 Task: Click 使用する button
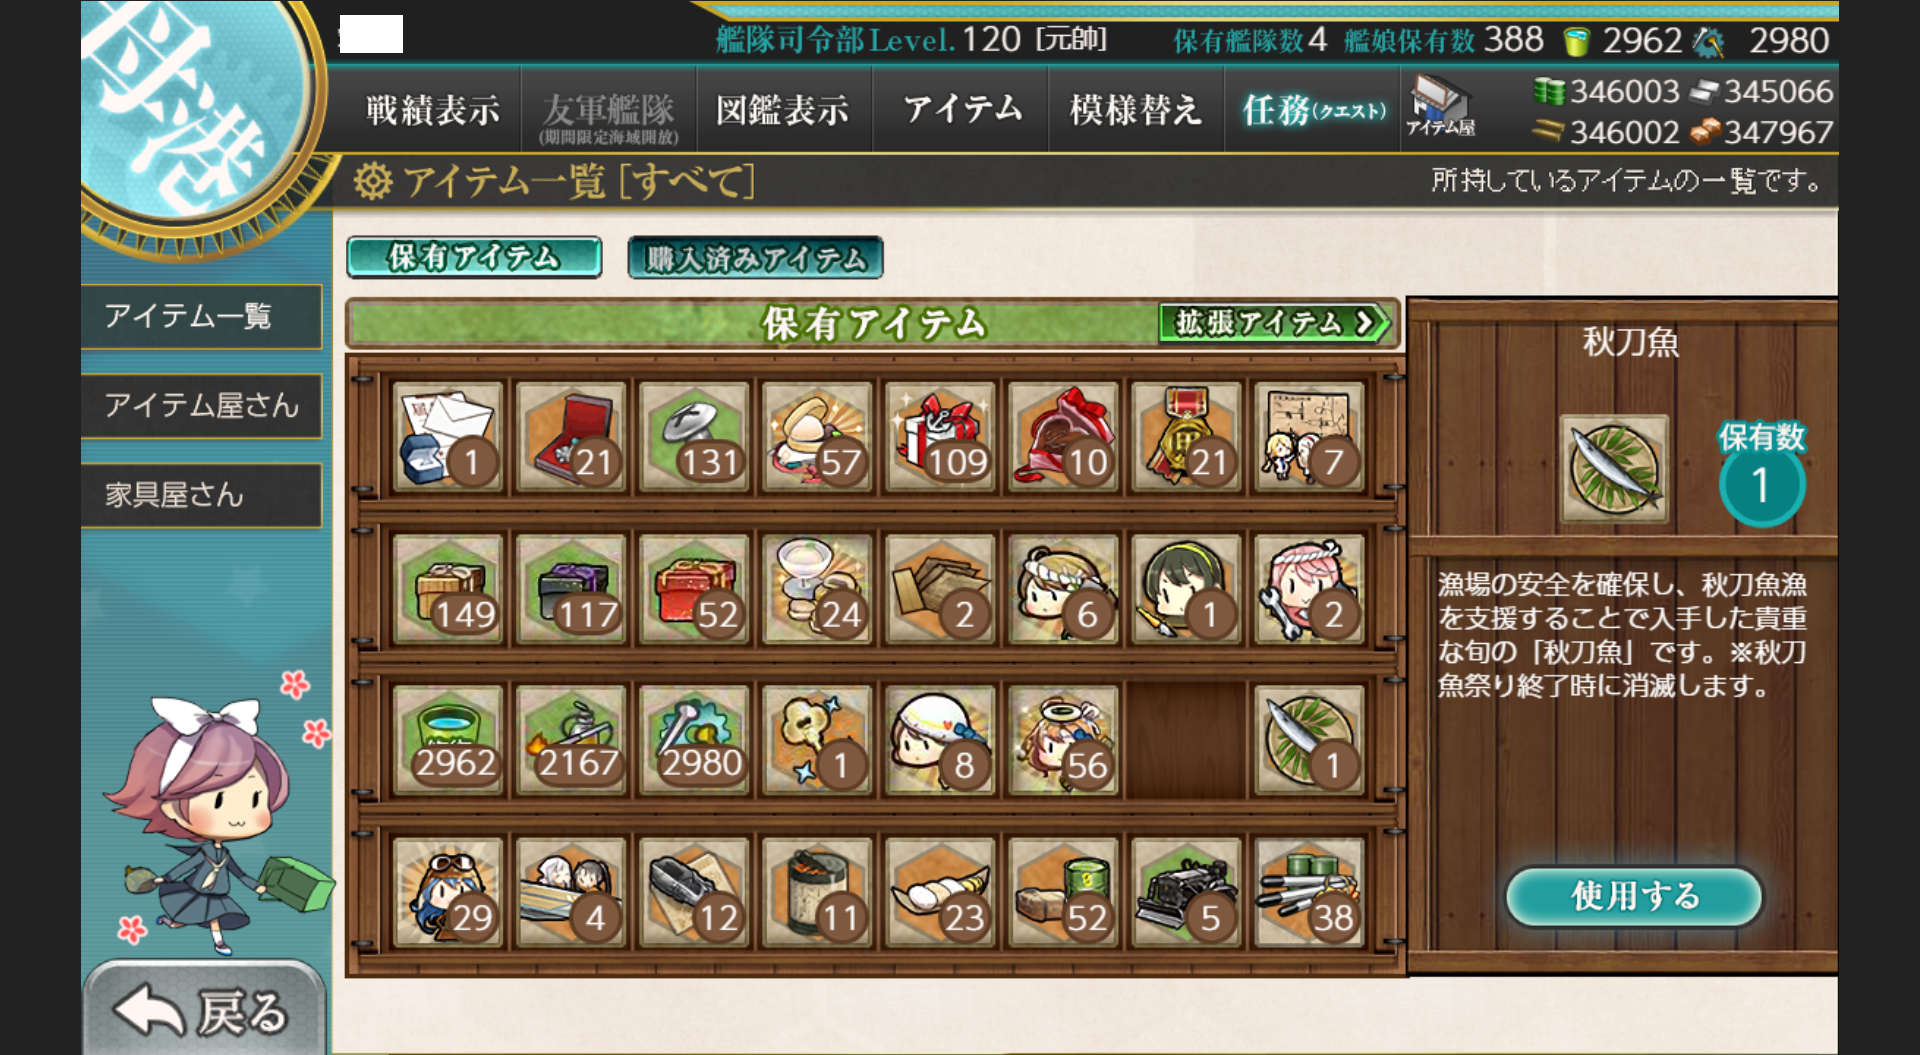(1634, 896)
